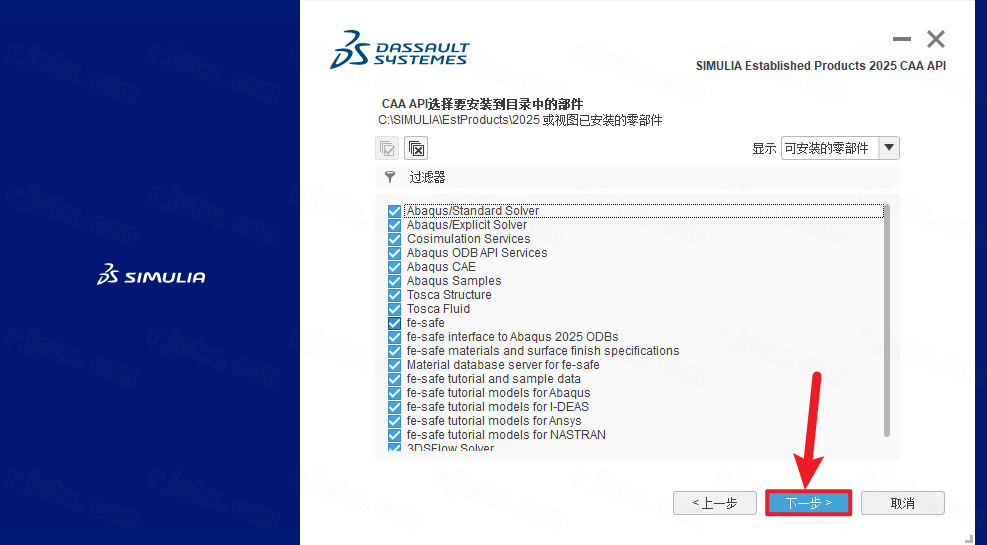Toggle fe-safe tutorial models for Abaqus checkbox
Image resolution: width=987 pixels, height=545 pixels.
point(395,393)
